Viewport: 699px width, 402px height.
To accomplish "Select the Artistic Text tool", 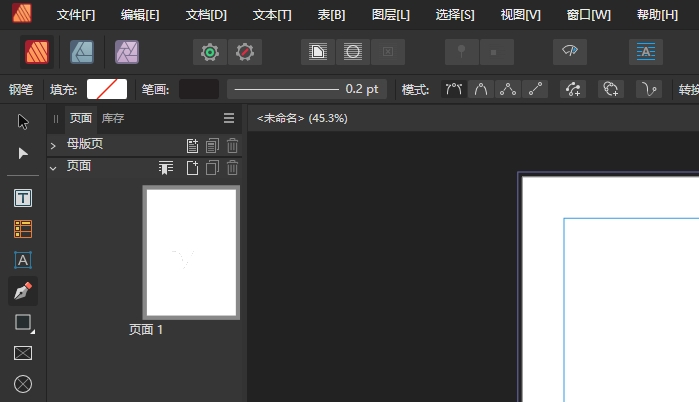I will click(x=23, y=260).
